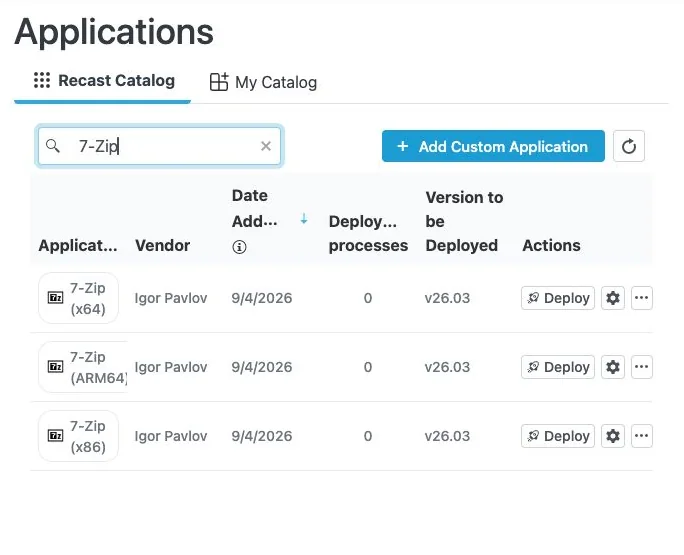
Task: Click 9/4/2026 date in 7-Zip (ARM64) row
Action: coord(262,367)
